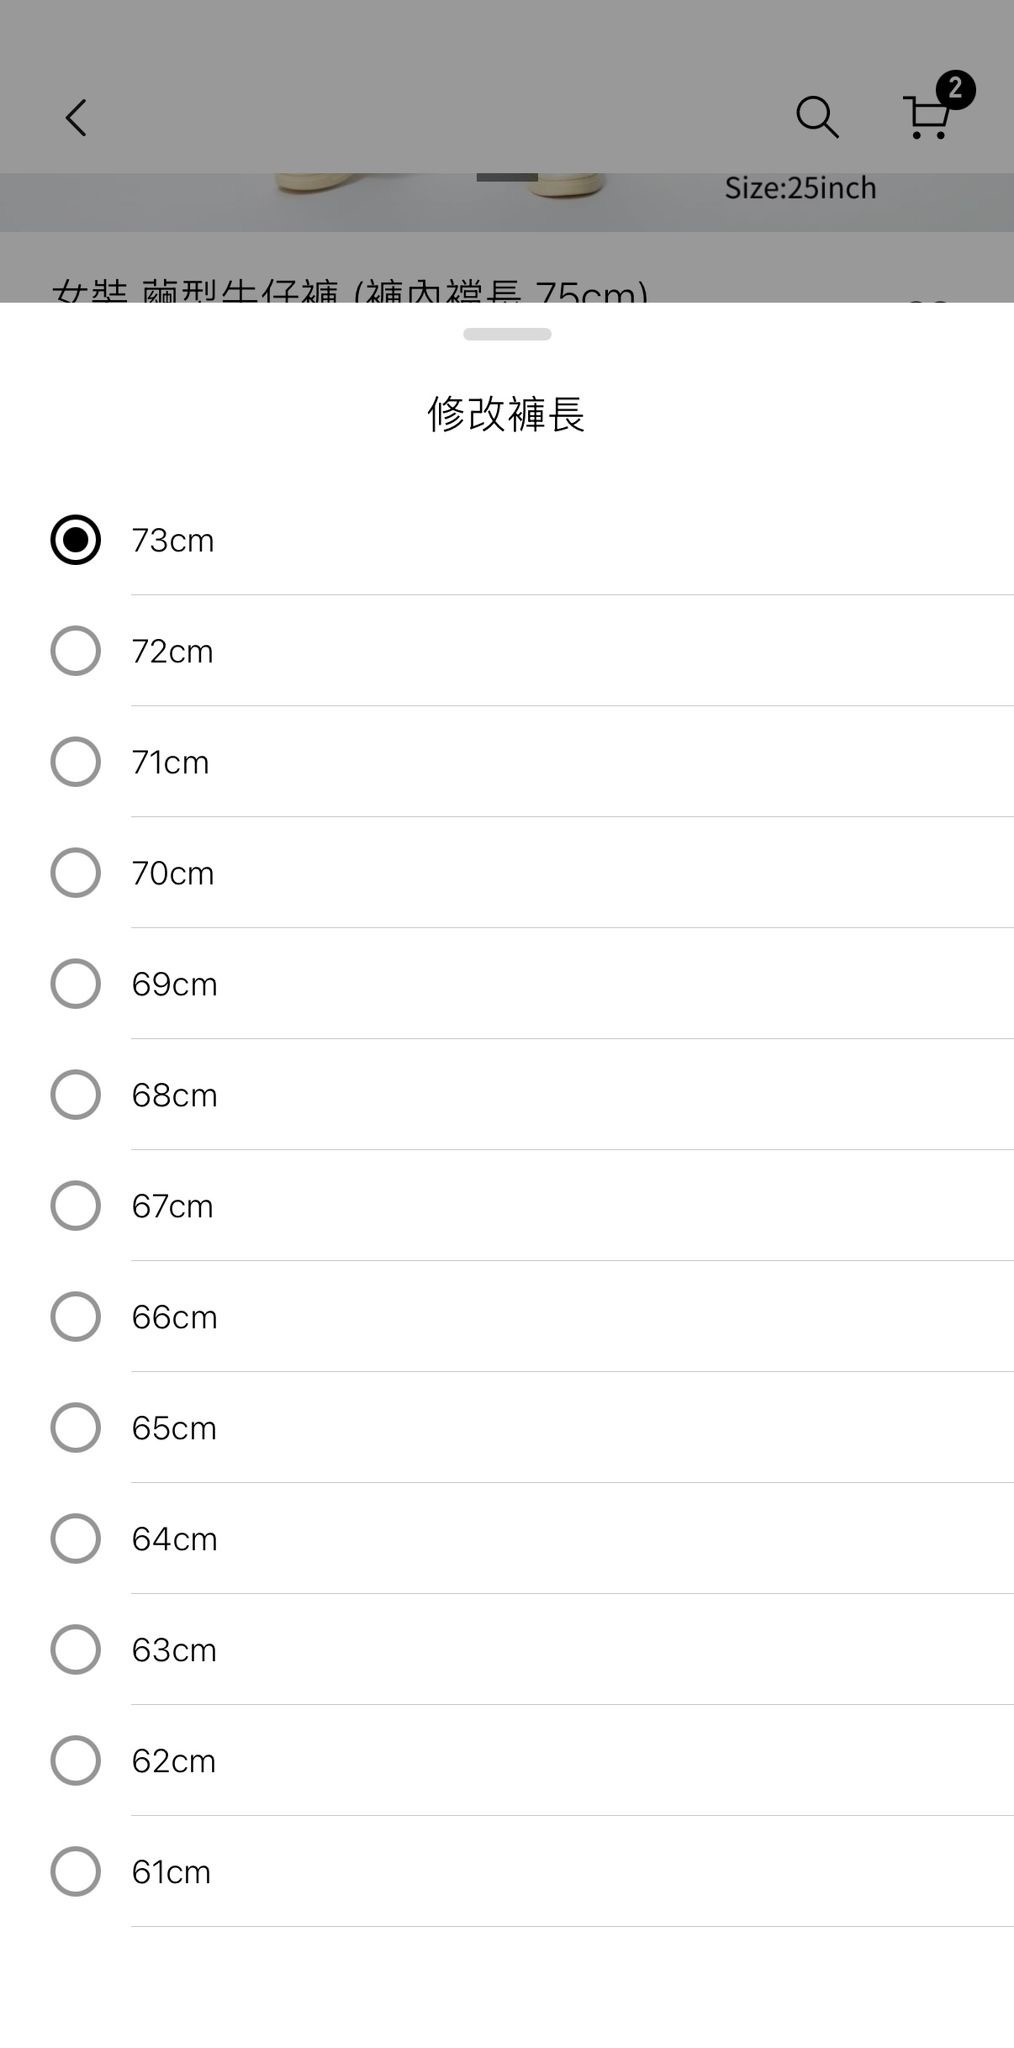This screenshot has width=1014, height=2048.
Task: Choose the 72cm length option
Action: tap(76, 651)
